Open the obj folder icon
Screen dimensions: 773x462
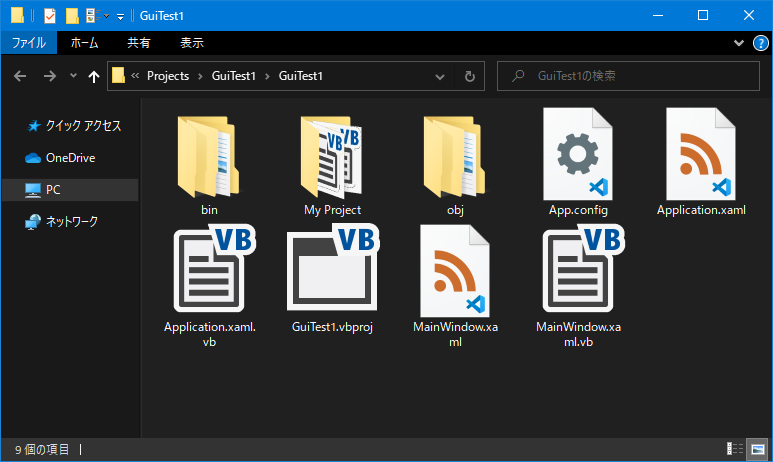point(455,157)
